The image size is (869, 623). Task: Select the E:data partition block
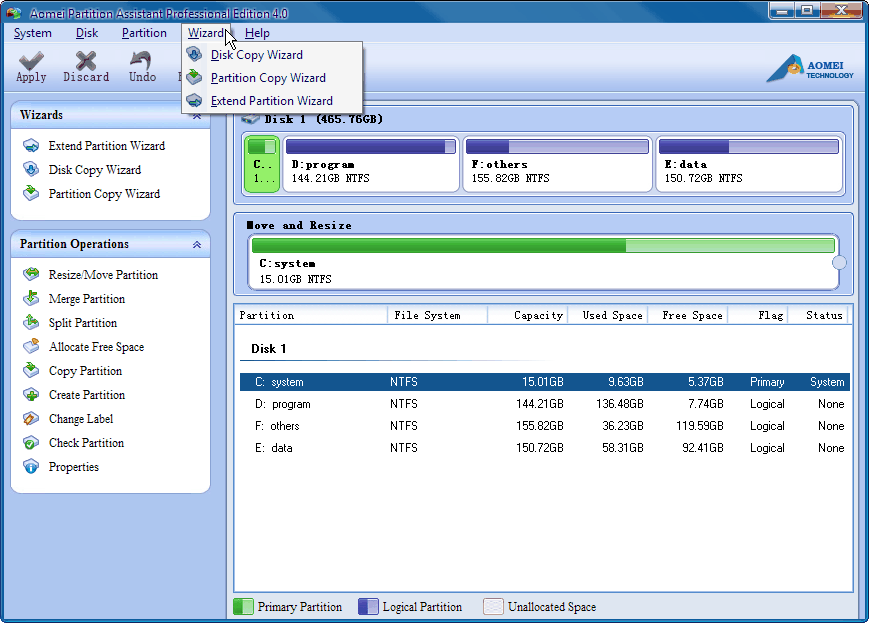click(x=748, y=165)
